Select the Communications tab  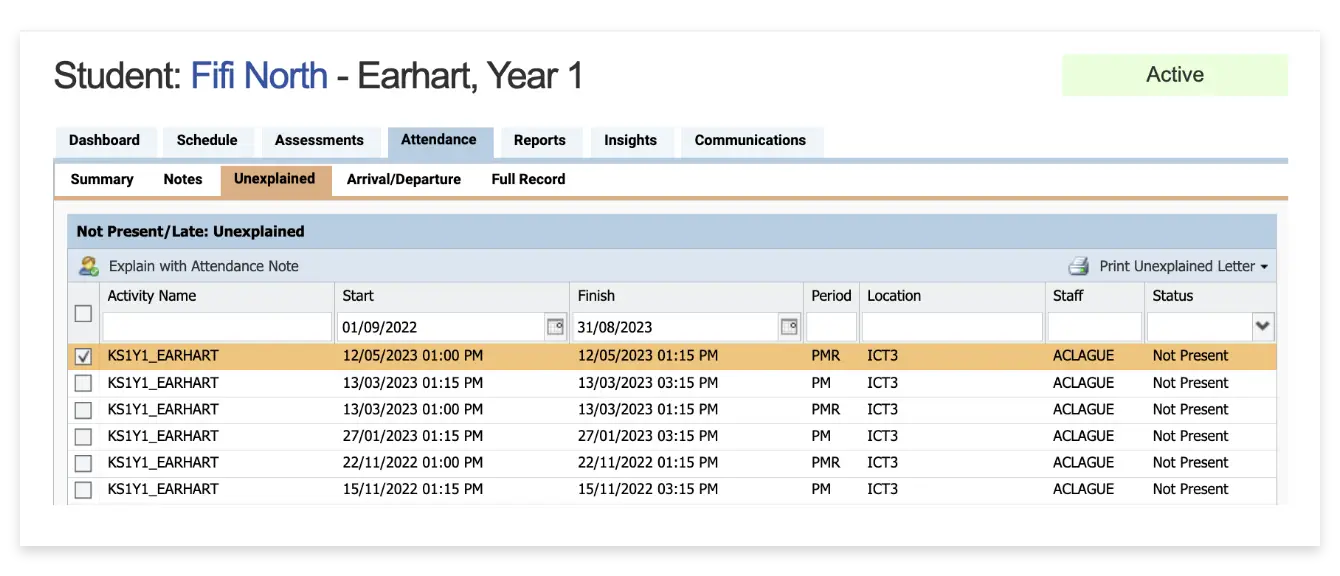click(750, 140)
